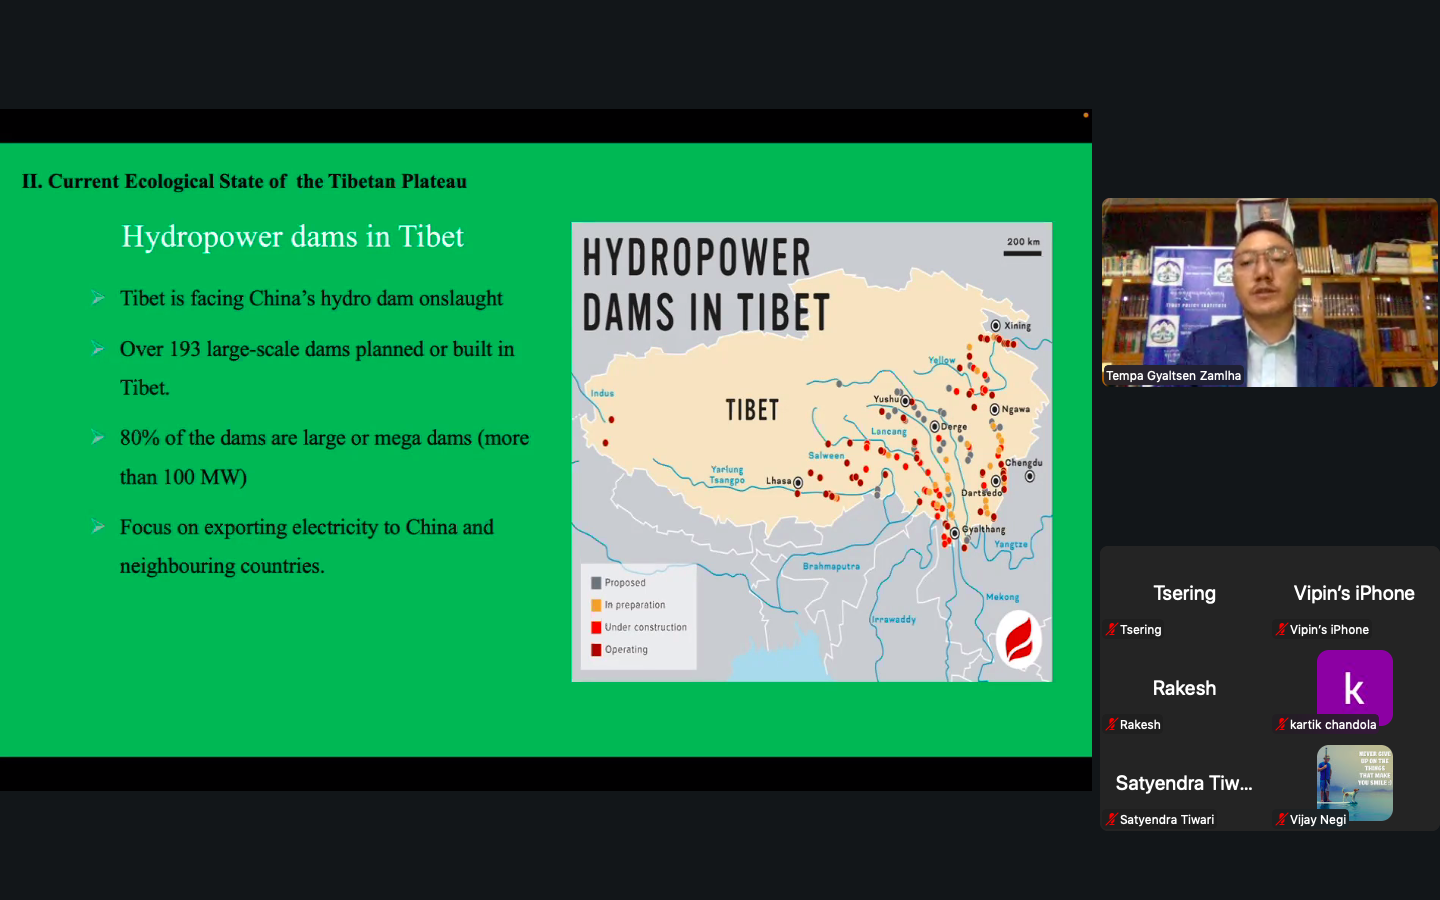Image resolution: width=1440 pixels, height=900 pixels.
Task: Click the Chengdu city marker on the map
Action: click(1030, 476)
